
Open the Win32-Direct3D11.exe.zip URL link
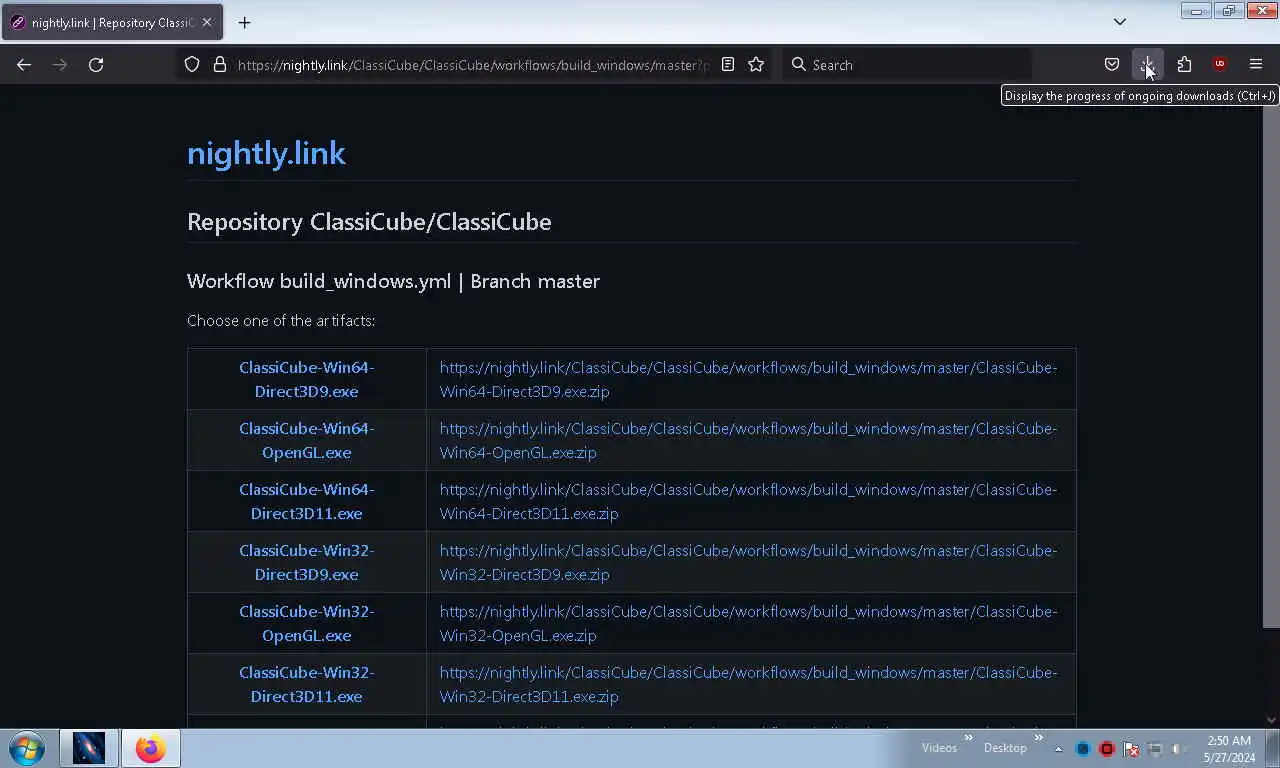point(748,684)
